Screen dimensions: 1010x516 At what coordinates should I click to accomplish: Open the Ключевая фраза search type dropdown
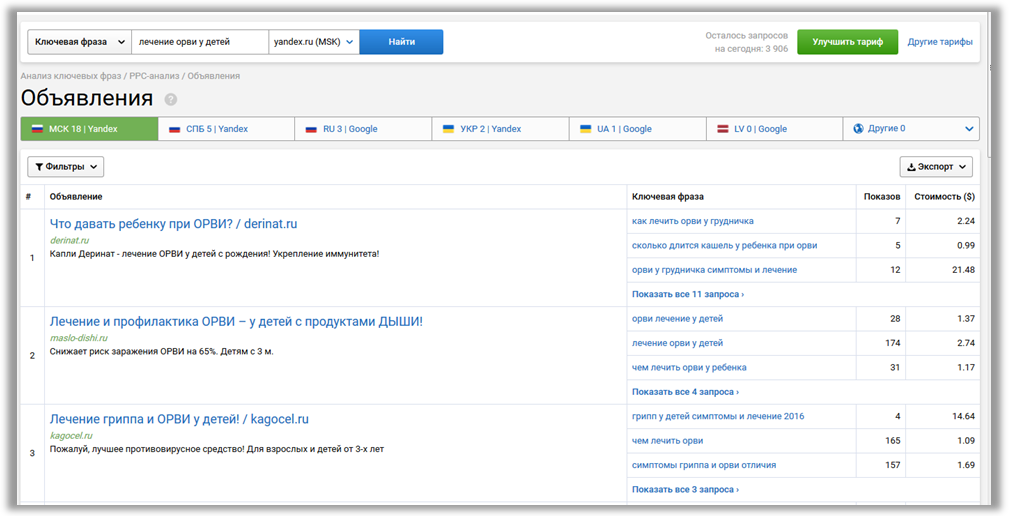click(79, 42)
